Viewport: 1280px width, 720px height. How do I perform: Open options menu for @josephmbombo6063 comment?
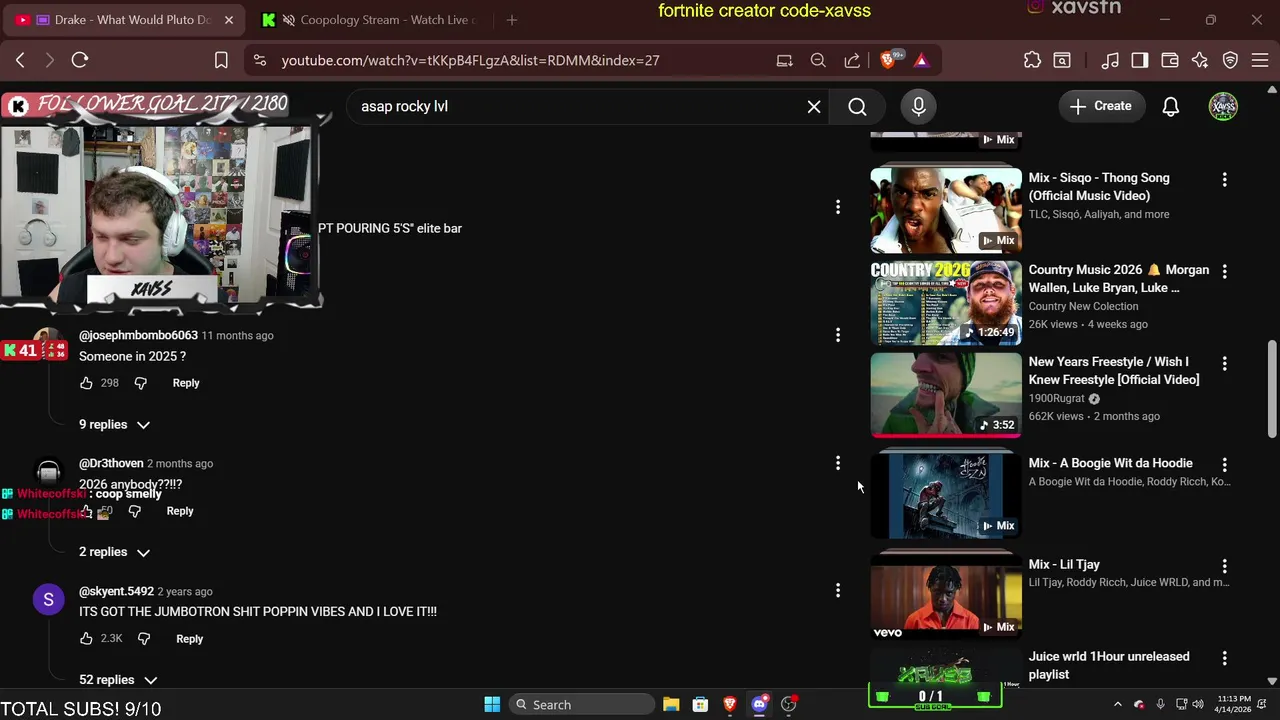click(838, 335)
